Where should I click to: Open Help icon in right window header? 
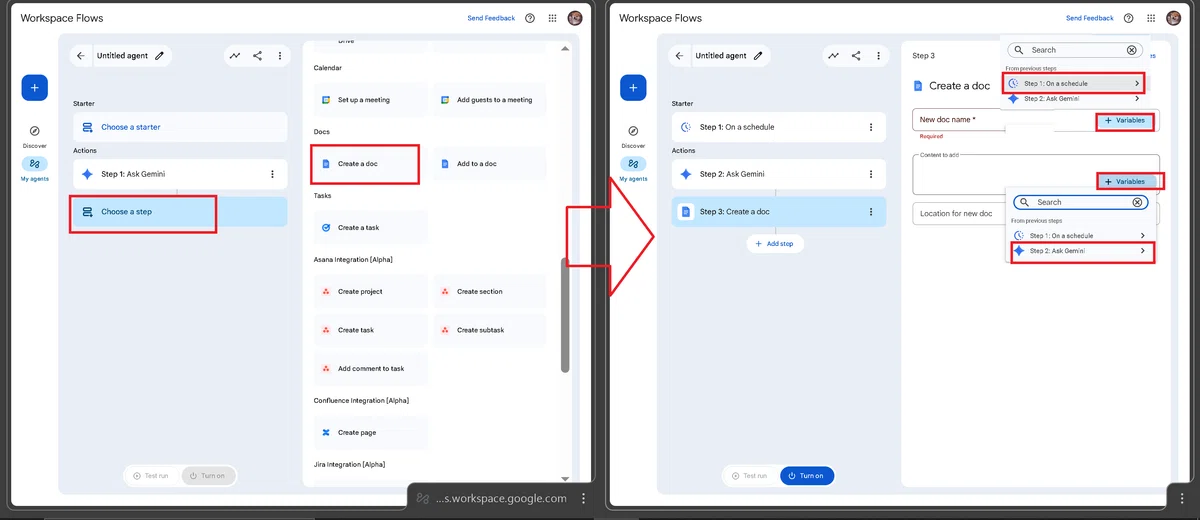(1128, 18)
